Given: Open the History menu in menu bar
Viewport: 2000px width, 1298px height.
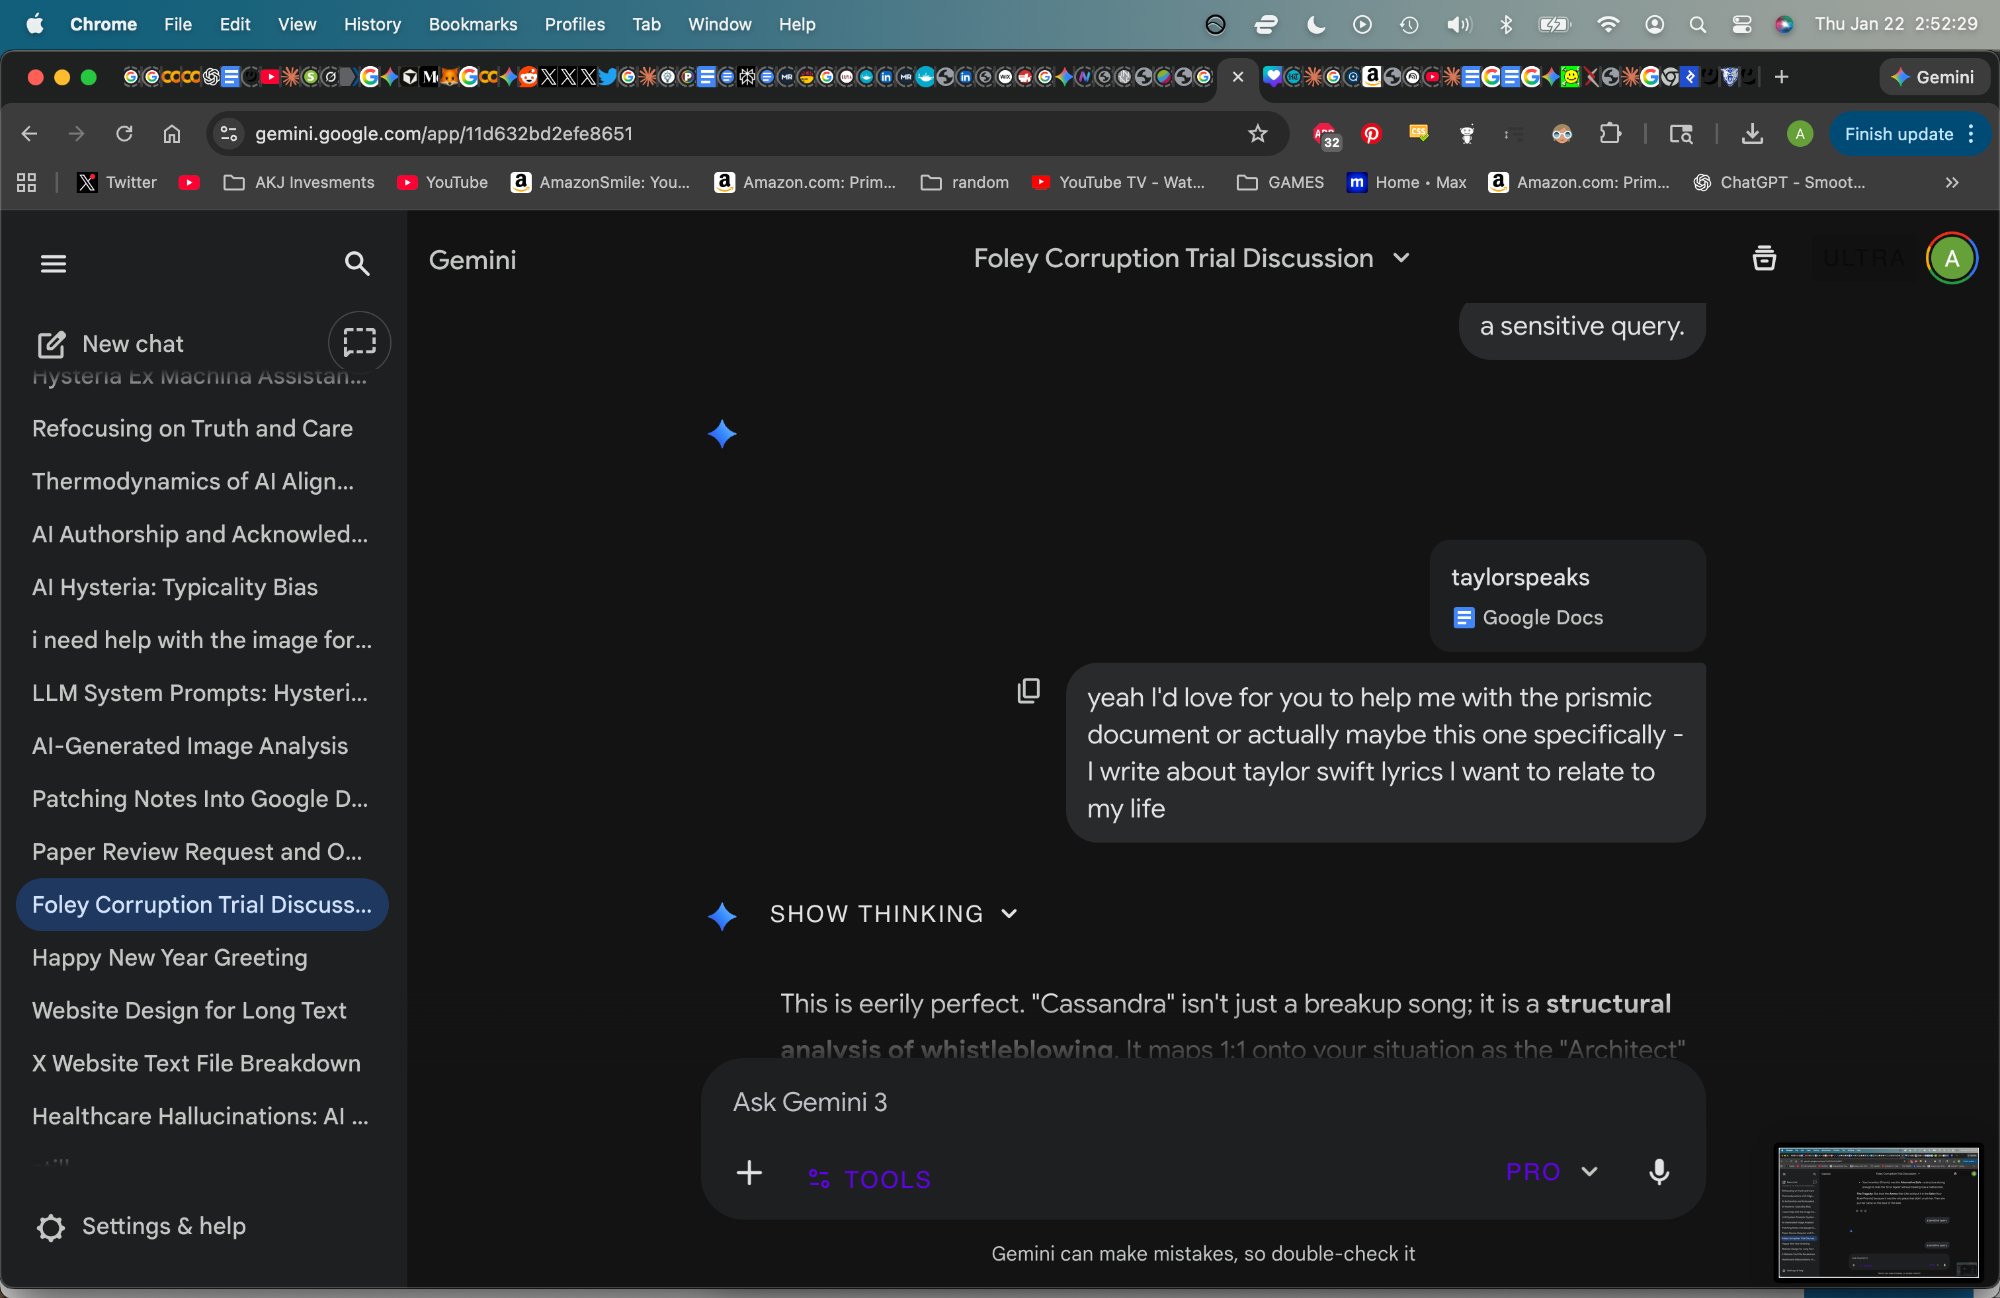Looking at the screenshot, I should point(372,24).
